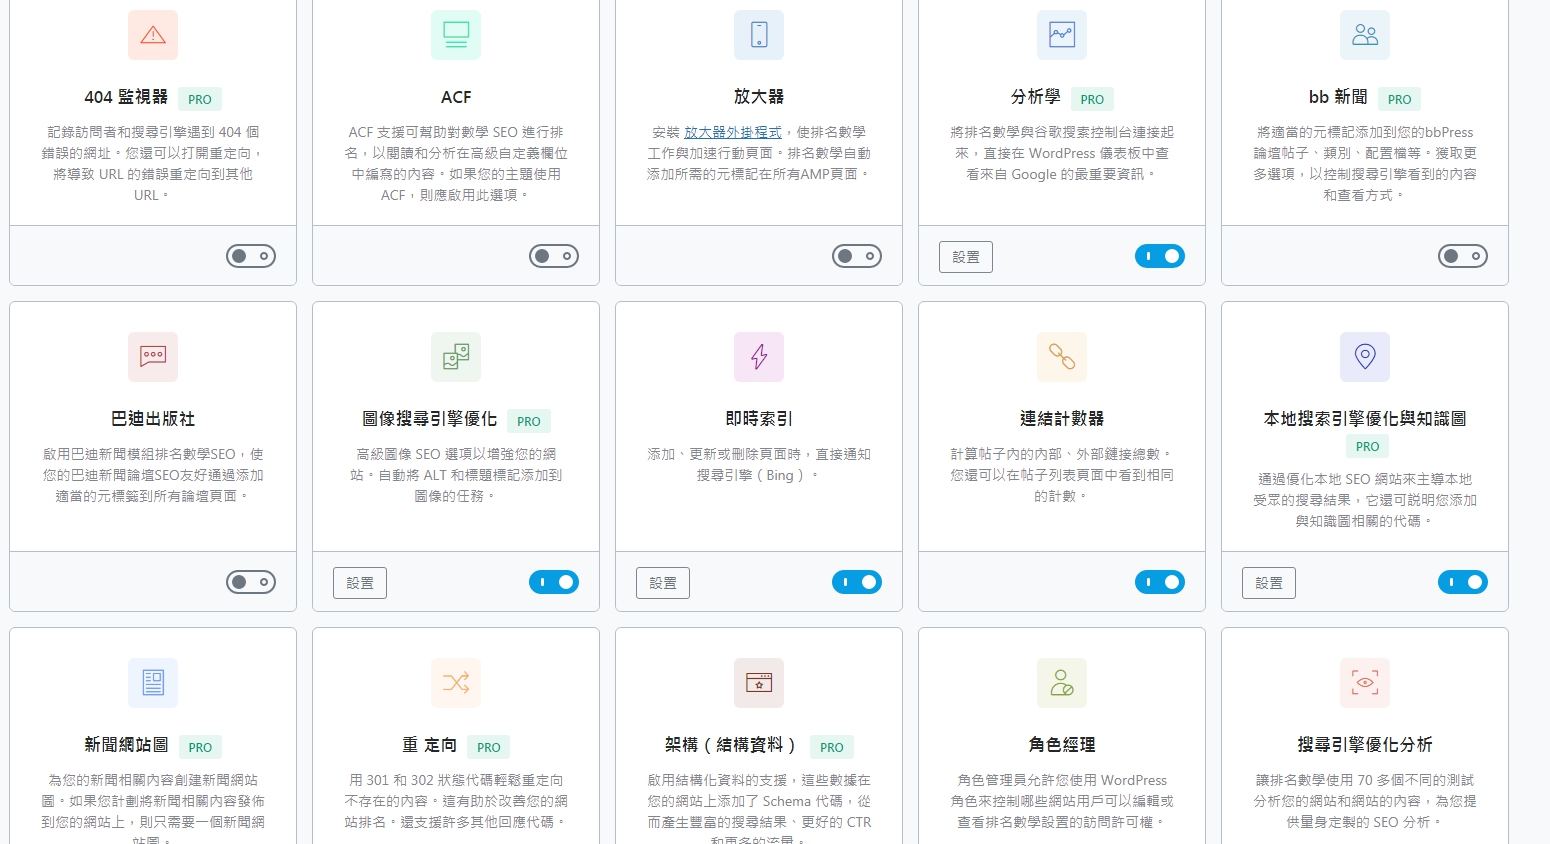This screenshot has height=844, width=1550.
Task: Open 設置 for 圖像搜尋引擎優化 module
Action: 360,583
